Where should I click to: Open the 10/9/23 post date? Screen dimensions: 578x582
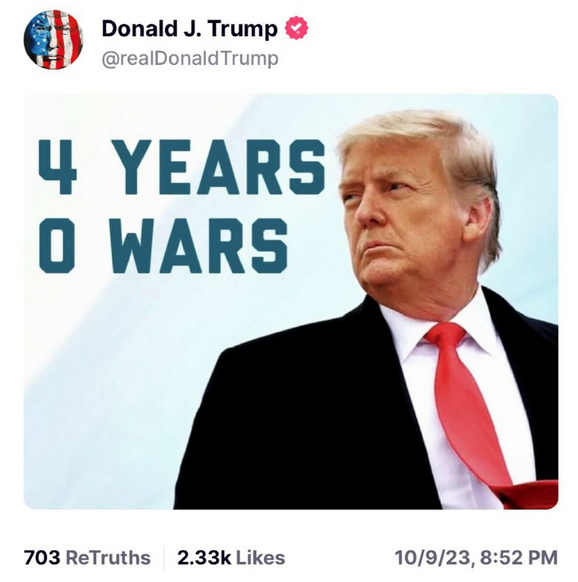[x=434, y=558]
